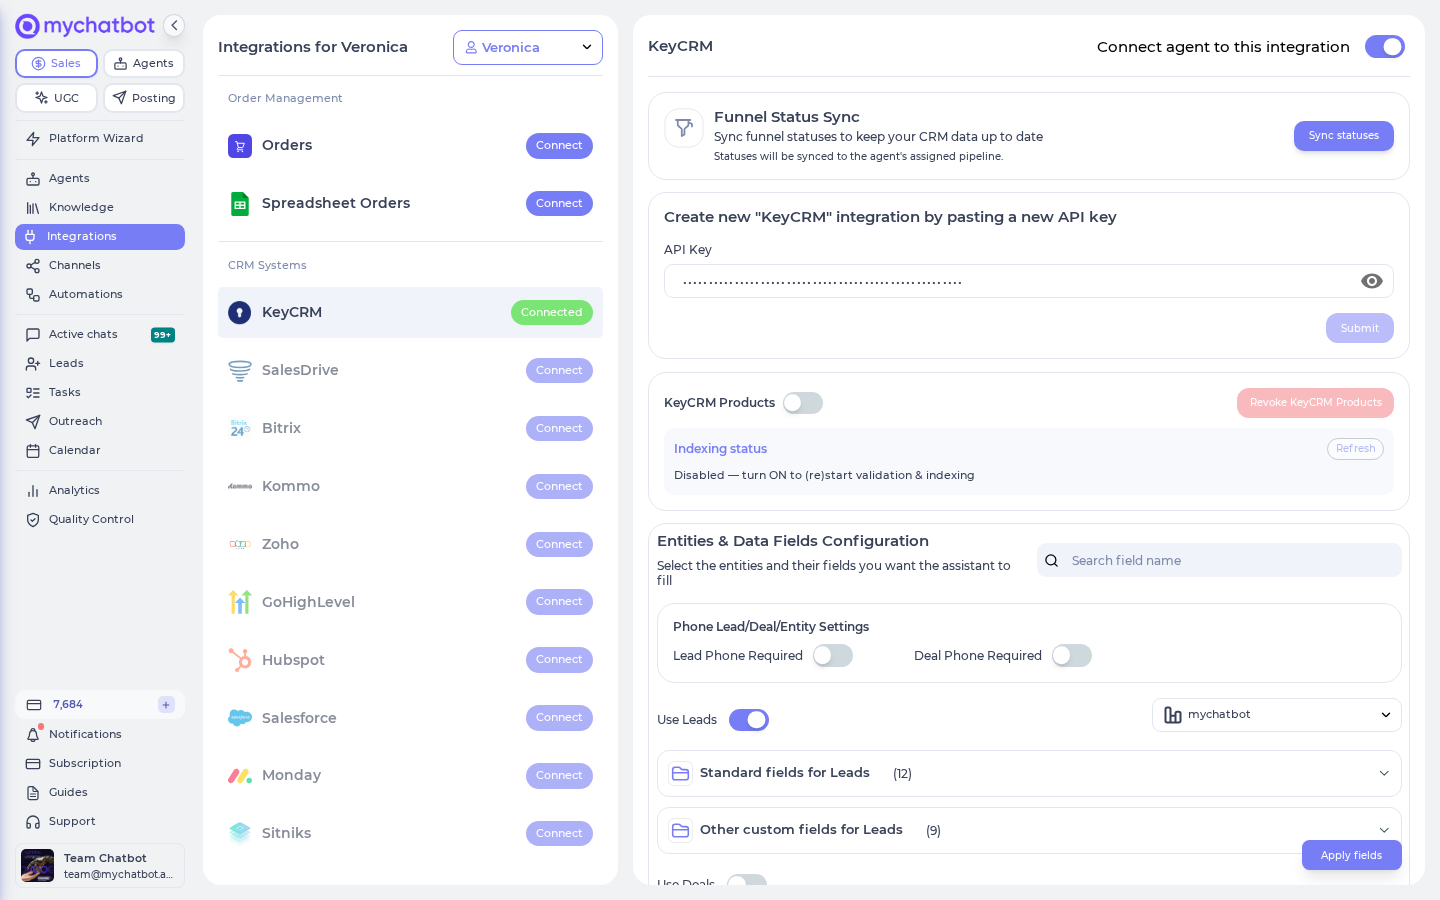The width and height of the screenshot is (1440, 900).
Task: Show API key with the eye icon
Action: point(1372,282)
